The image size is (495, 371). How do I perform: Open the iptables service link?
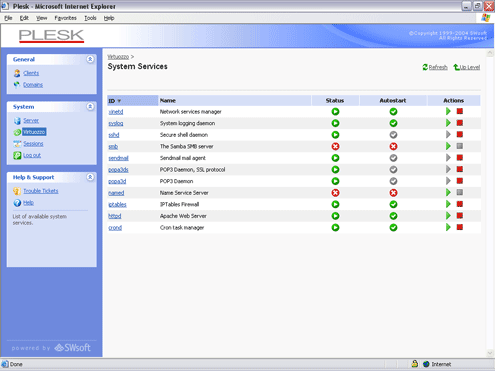tap(117, 204)
